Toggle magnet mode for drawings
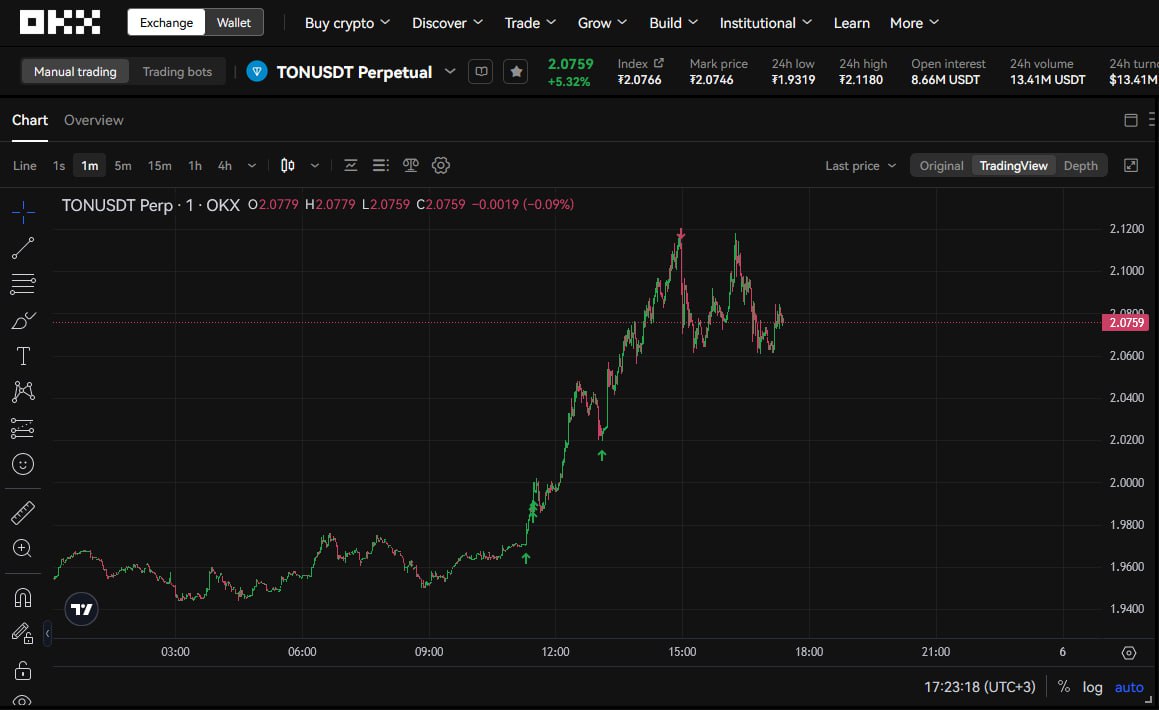This screenshot has height=710, width=1159. [23, 597]
